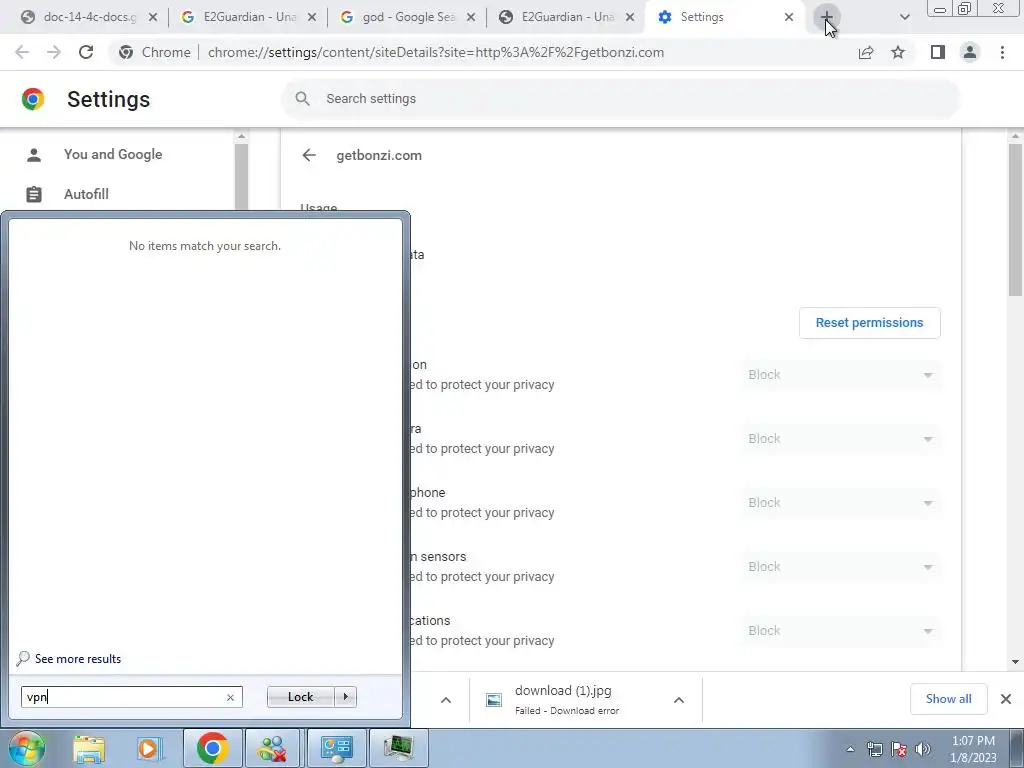The height and width of the screenshot is (768, 1024).
Task: Click See more results link
Action: coord(78,659)
